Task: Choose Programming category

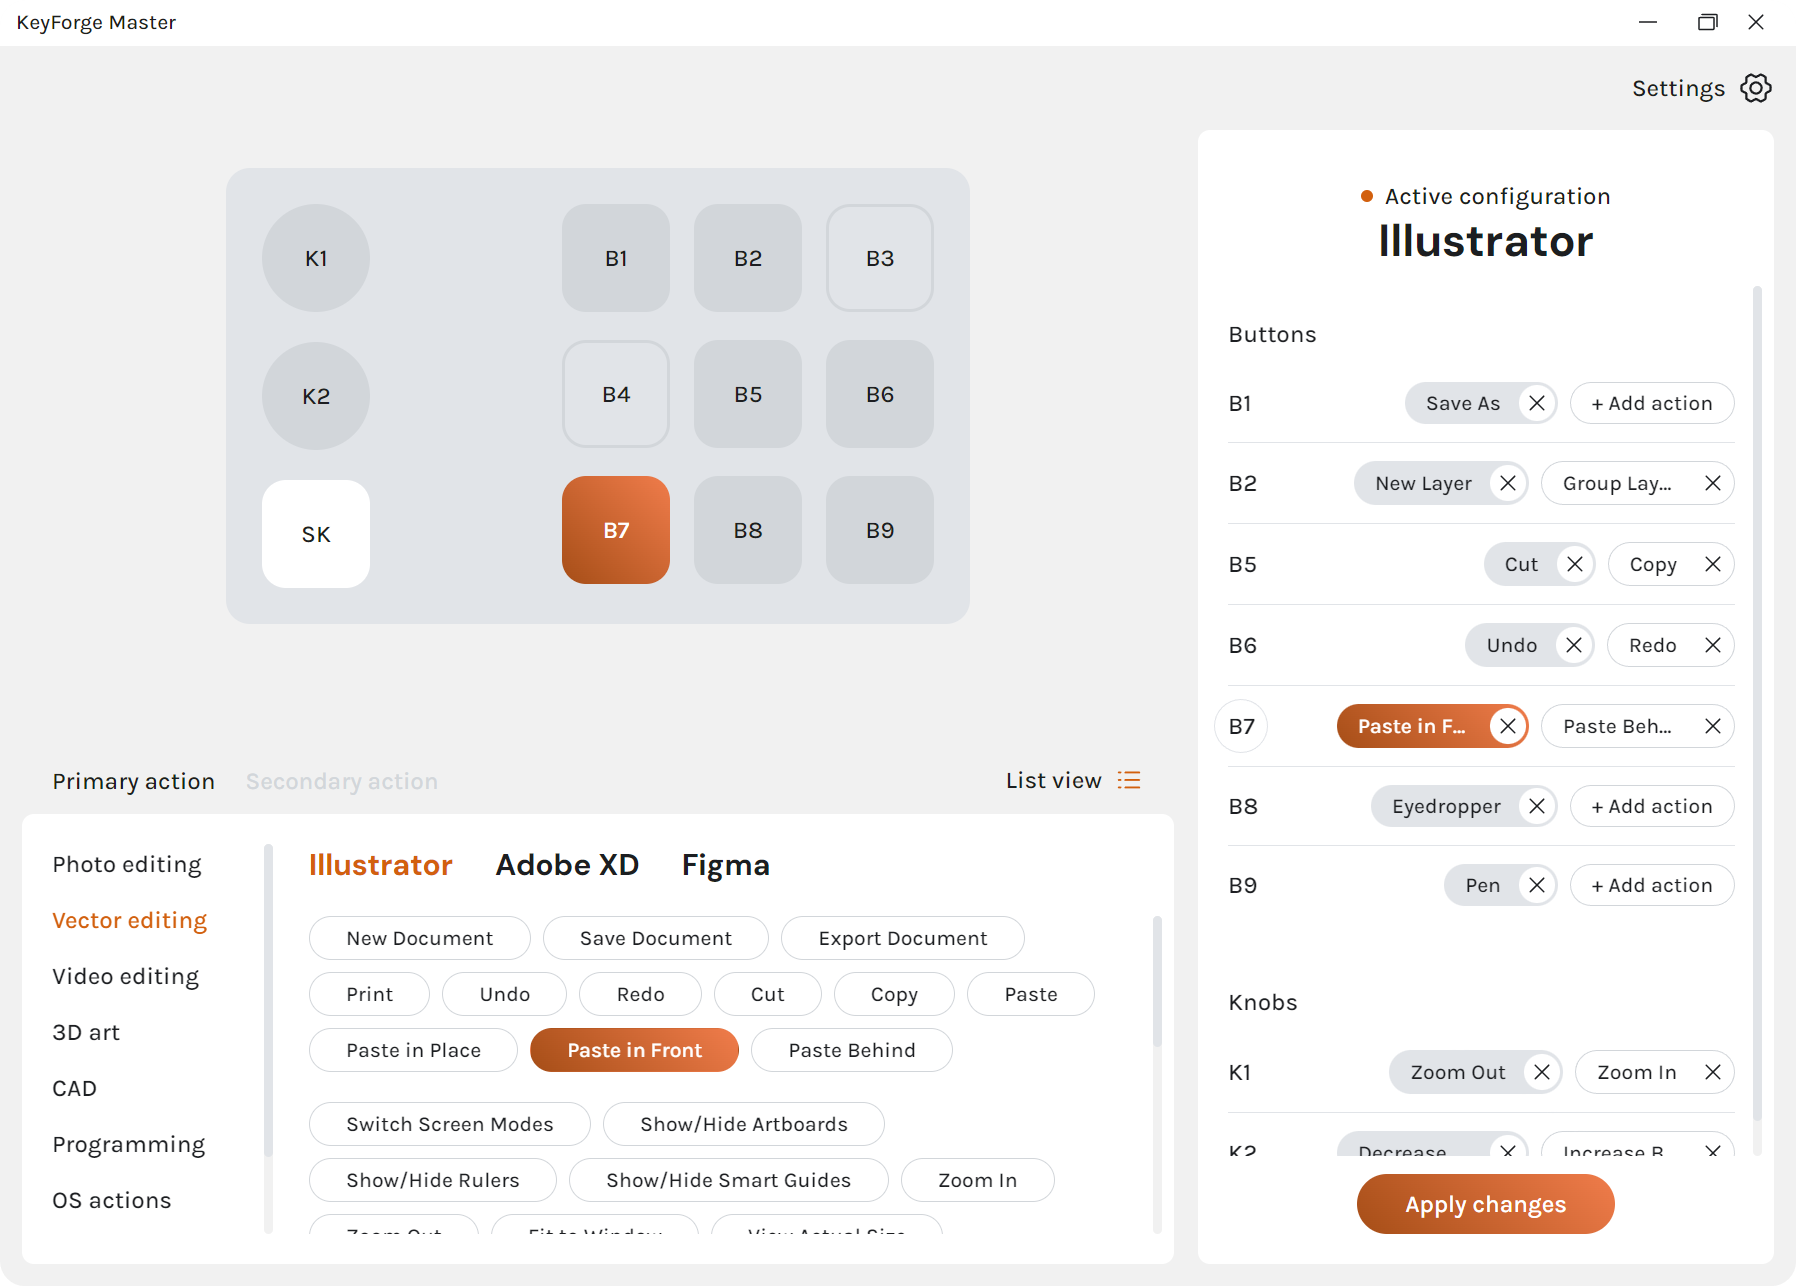Action: [129, 1144]
